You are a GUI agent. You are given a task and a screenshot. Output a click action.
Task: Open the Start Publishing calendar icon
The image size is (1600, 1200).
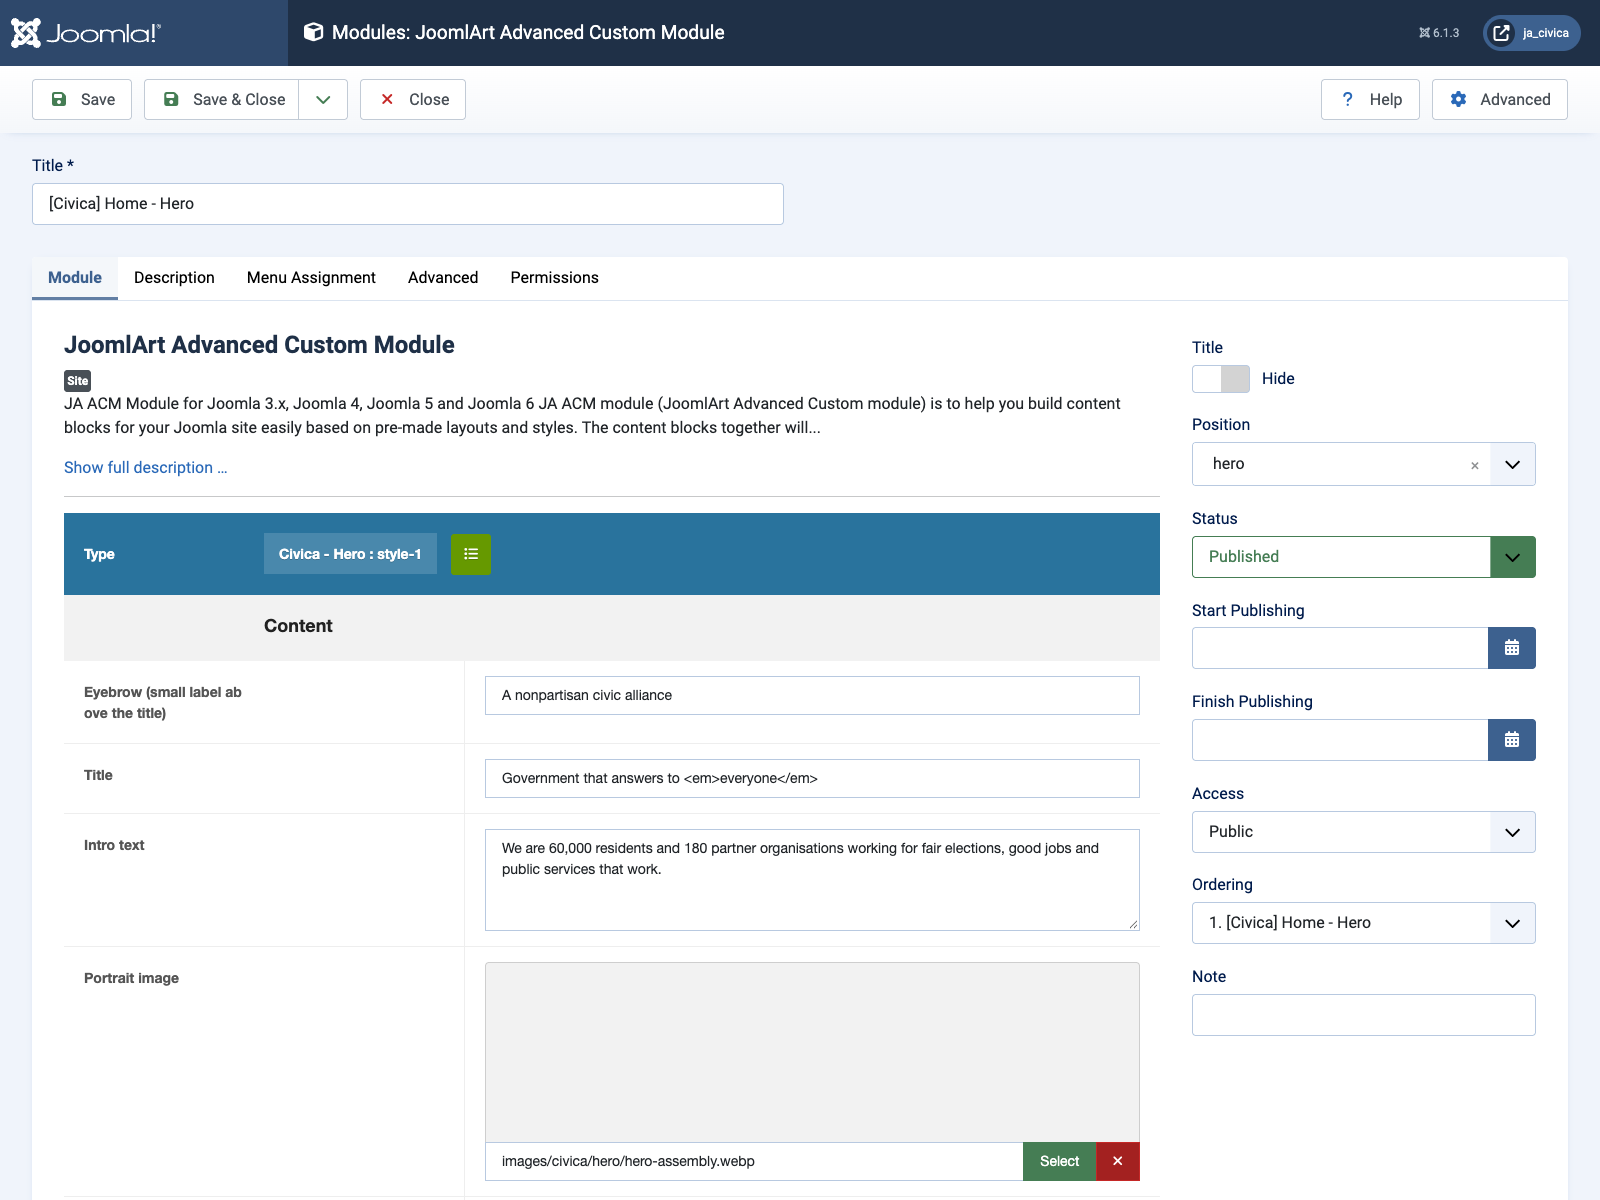click(1512, 648)
